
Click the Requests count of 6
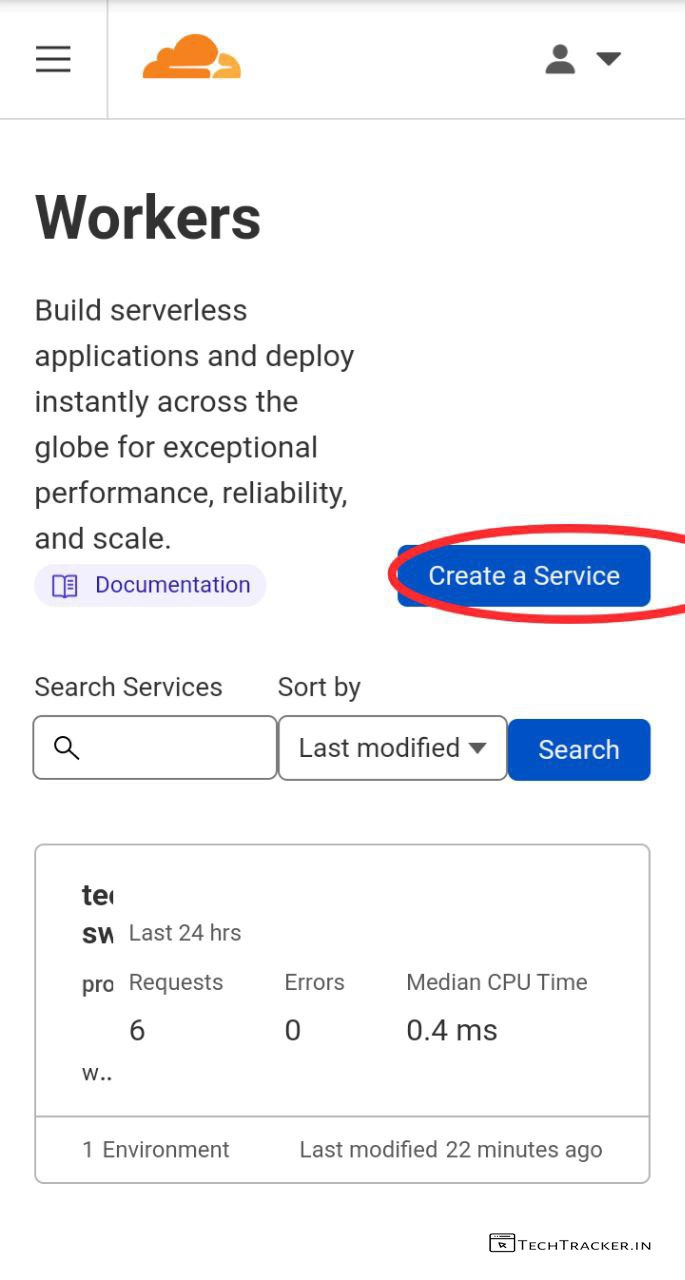point(137,1030)
